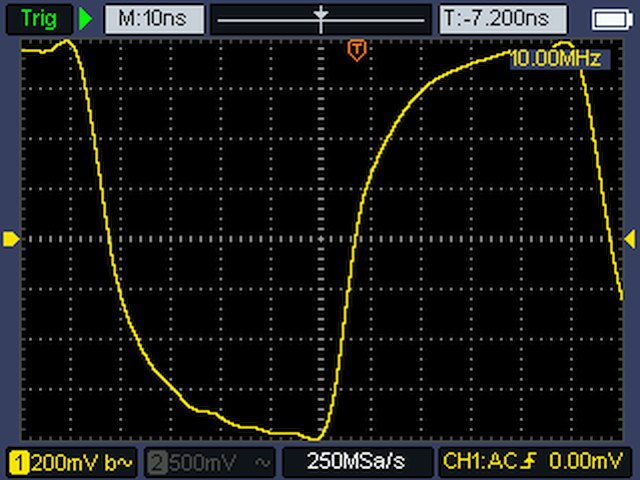Select the T:-7.200ns trigger time readout
The image size is (640, 480).
click(x=503, y=19)
